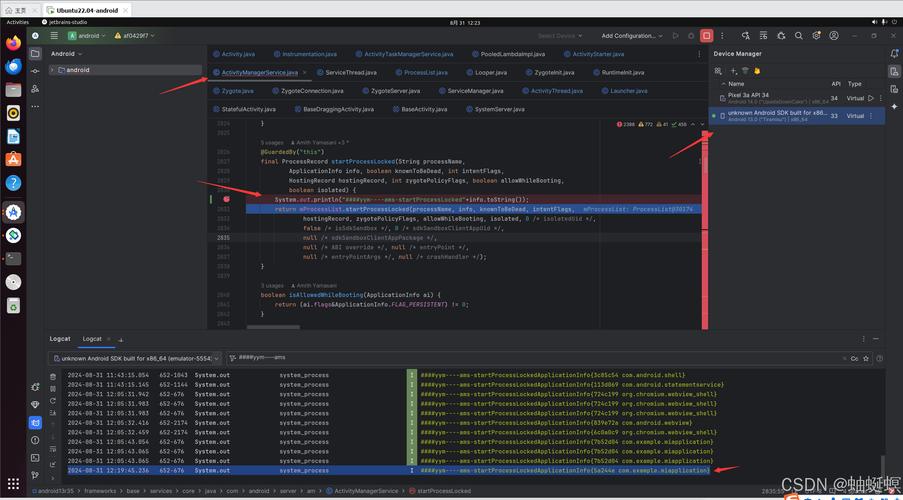The height and width of the screenshot is (500, 903).
Task: Jump to next highlighted error down arrow
Action: pos(702,124)
